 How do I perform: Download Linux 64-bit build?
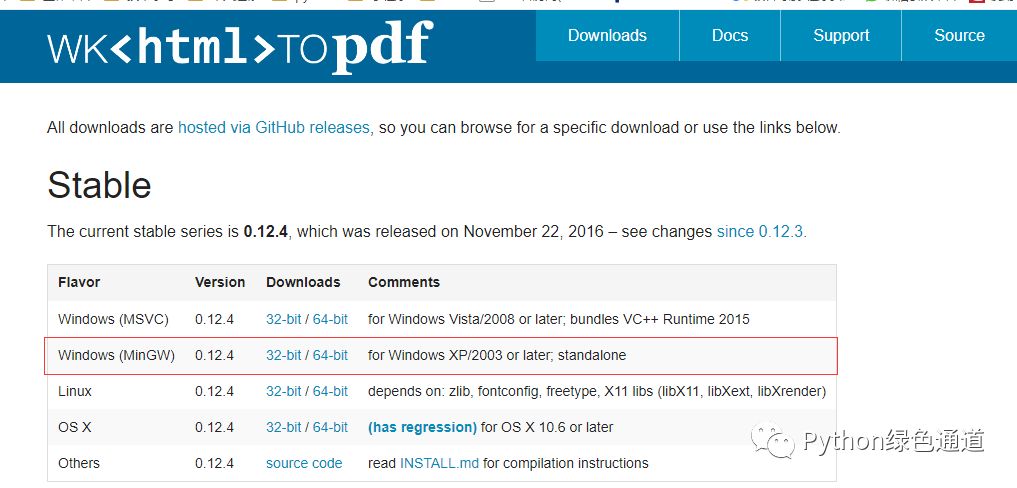330,391
